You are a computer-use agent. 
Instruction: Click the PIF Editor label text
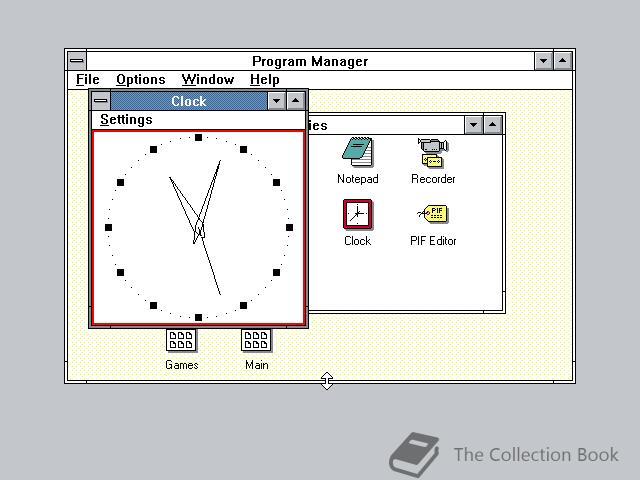(x=433, y=241)
